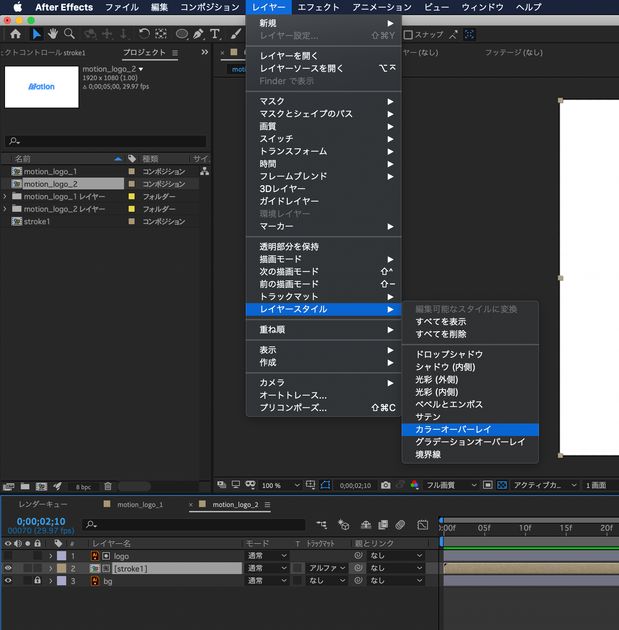Click the 名前 column header
Image resolution: width=619 pixels, height=630 pixels.
23,159
